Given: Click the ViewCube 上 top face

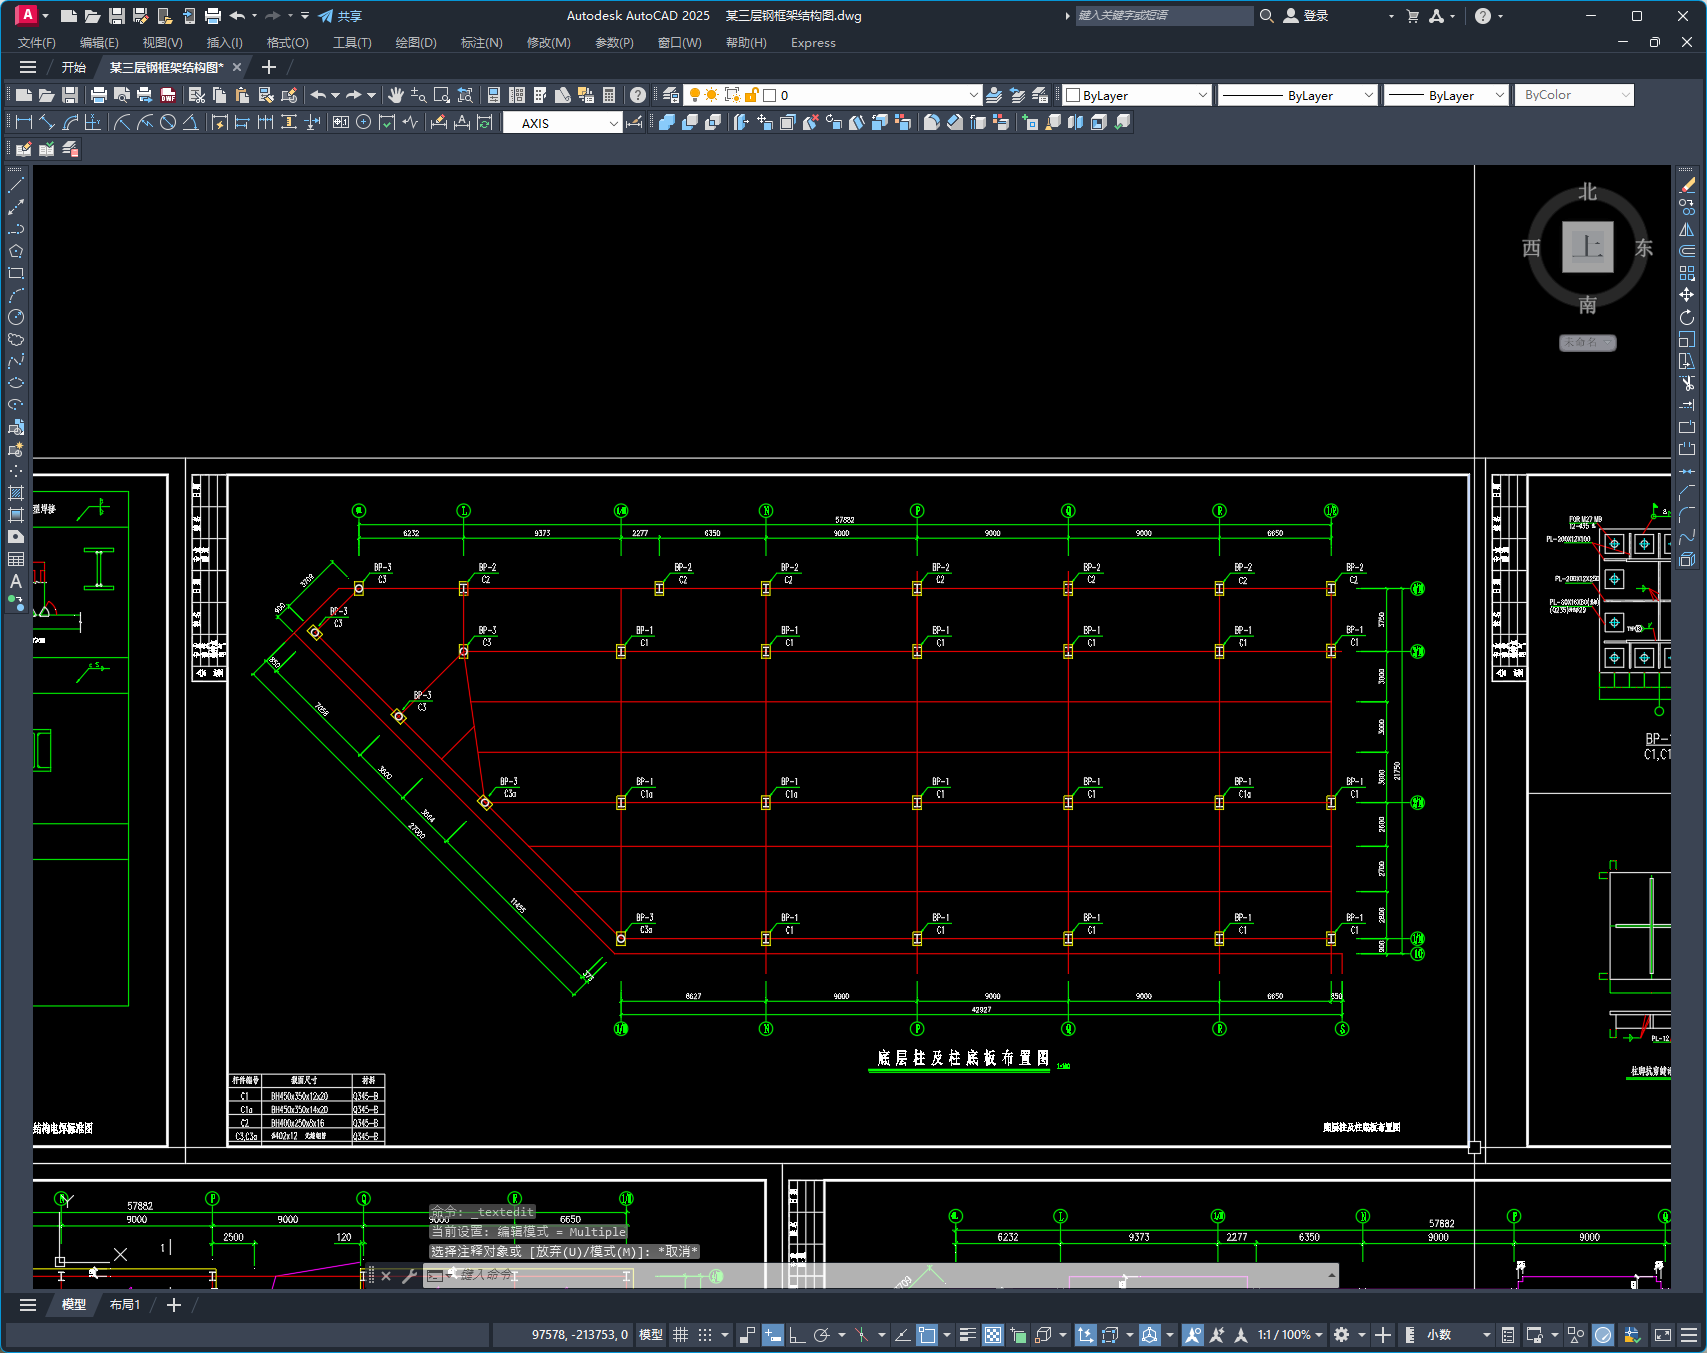Looking at the screenshot, I should point(1588,247).
